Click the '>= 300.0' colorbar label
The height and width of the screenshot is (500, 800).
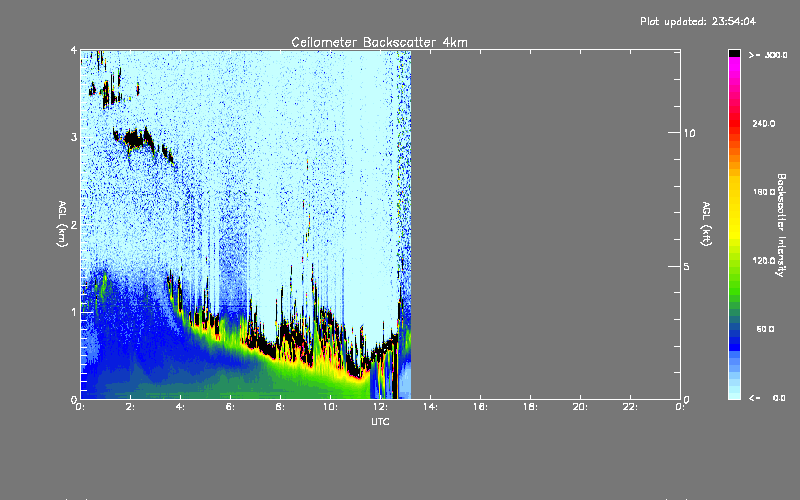[768, 55]
